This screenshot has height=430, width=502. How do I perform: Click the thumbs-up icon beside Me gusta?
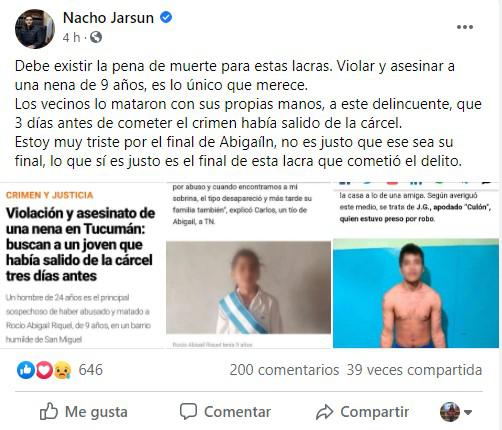pyautogui.click(x=49, y=411)
